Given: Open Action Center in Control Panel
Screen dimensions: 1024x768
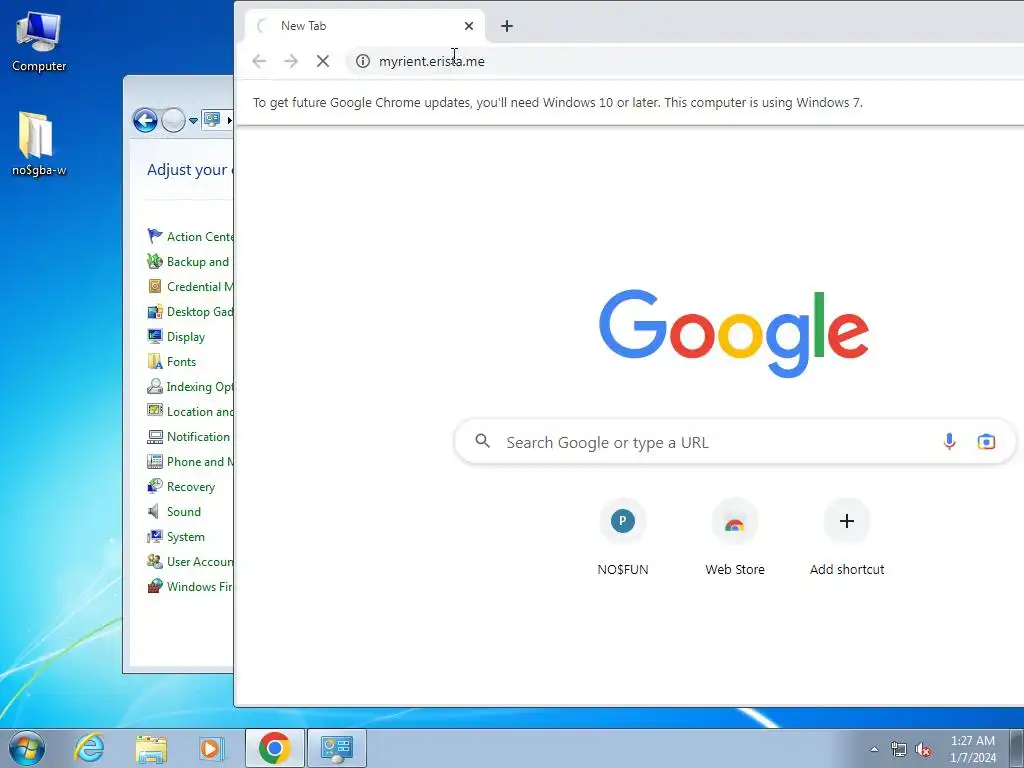Looking at the screenshot, I should [190, 236].
